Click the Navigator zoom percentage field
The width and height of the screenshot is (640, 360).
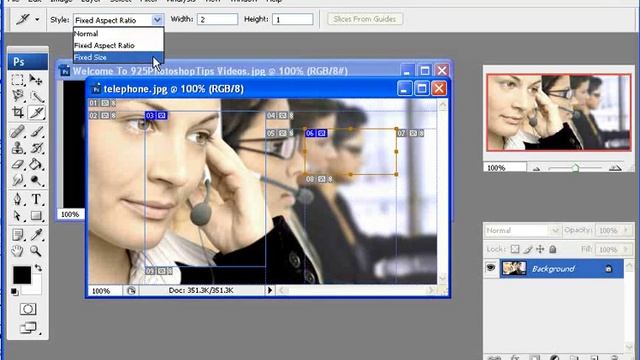(505, 168)
